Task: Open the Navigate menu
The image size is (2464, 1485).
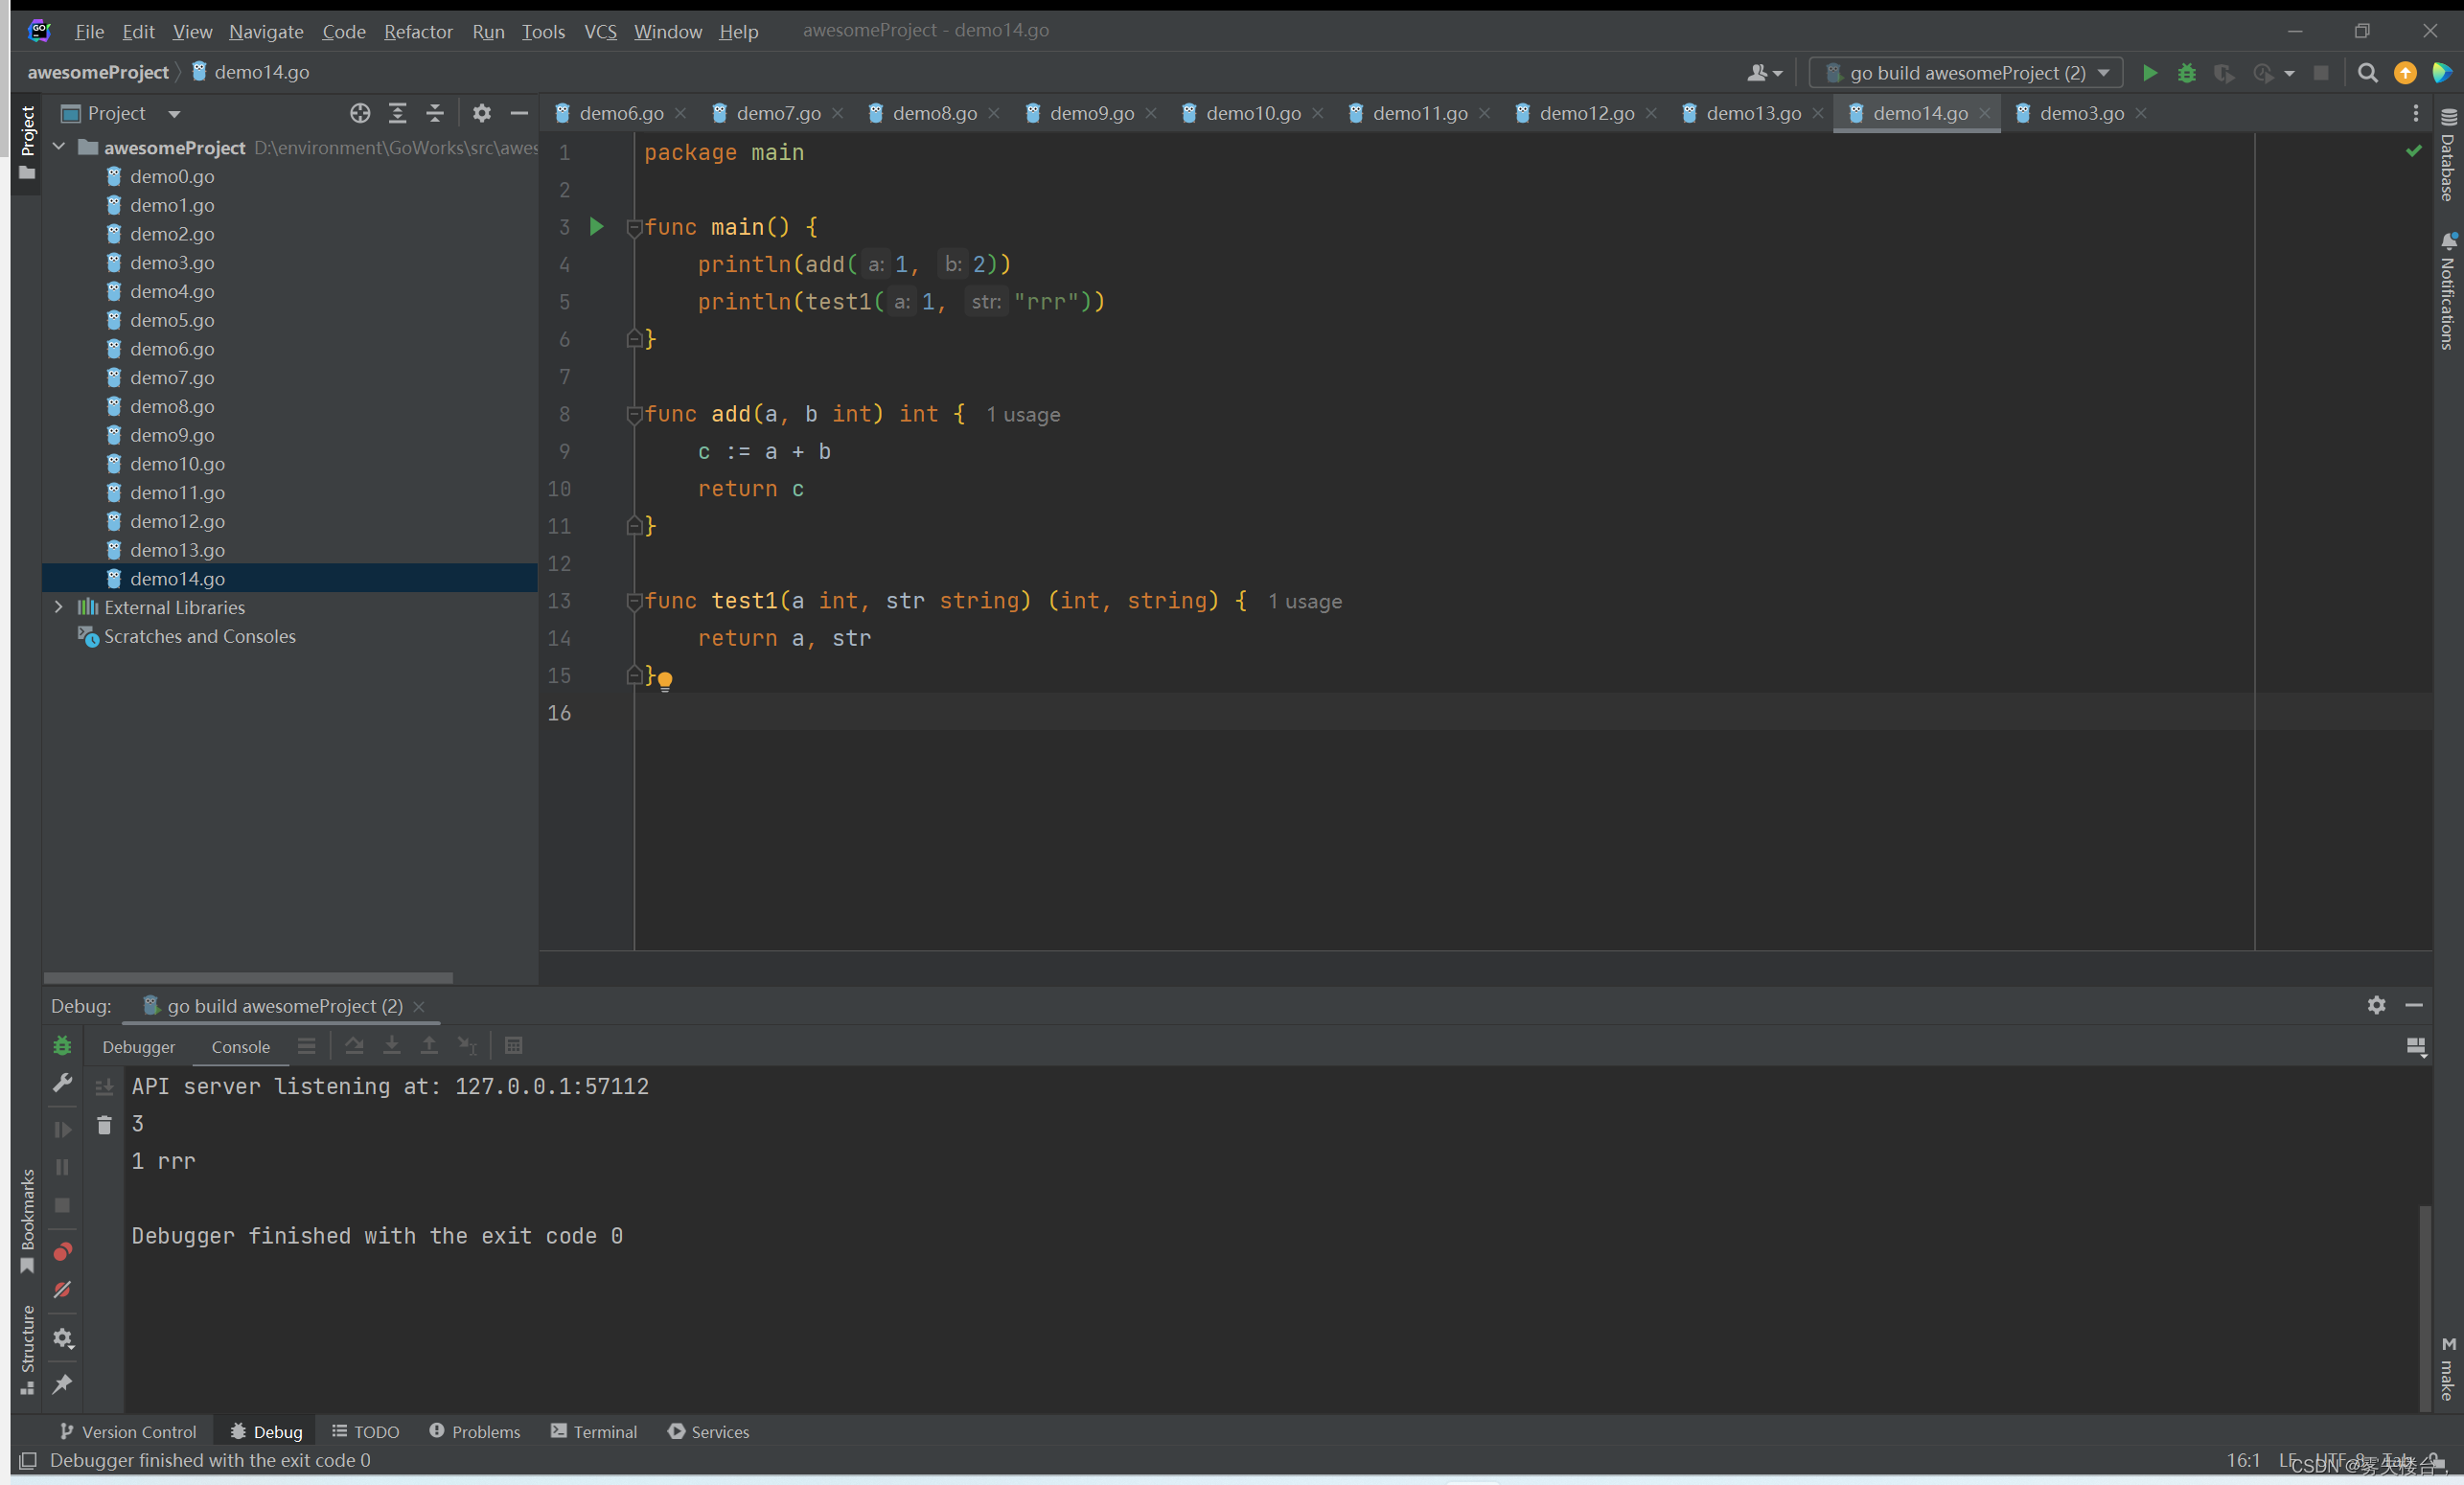Action: pyautogui.click(x=266, y=31)
